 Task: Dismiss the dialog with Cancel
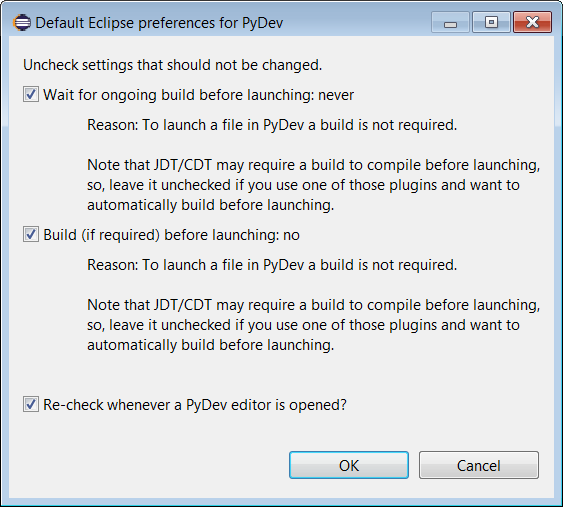(x=479, y=465)
